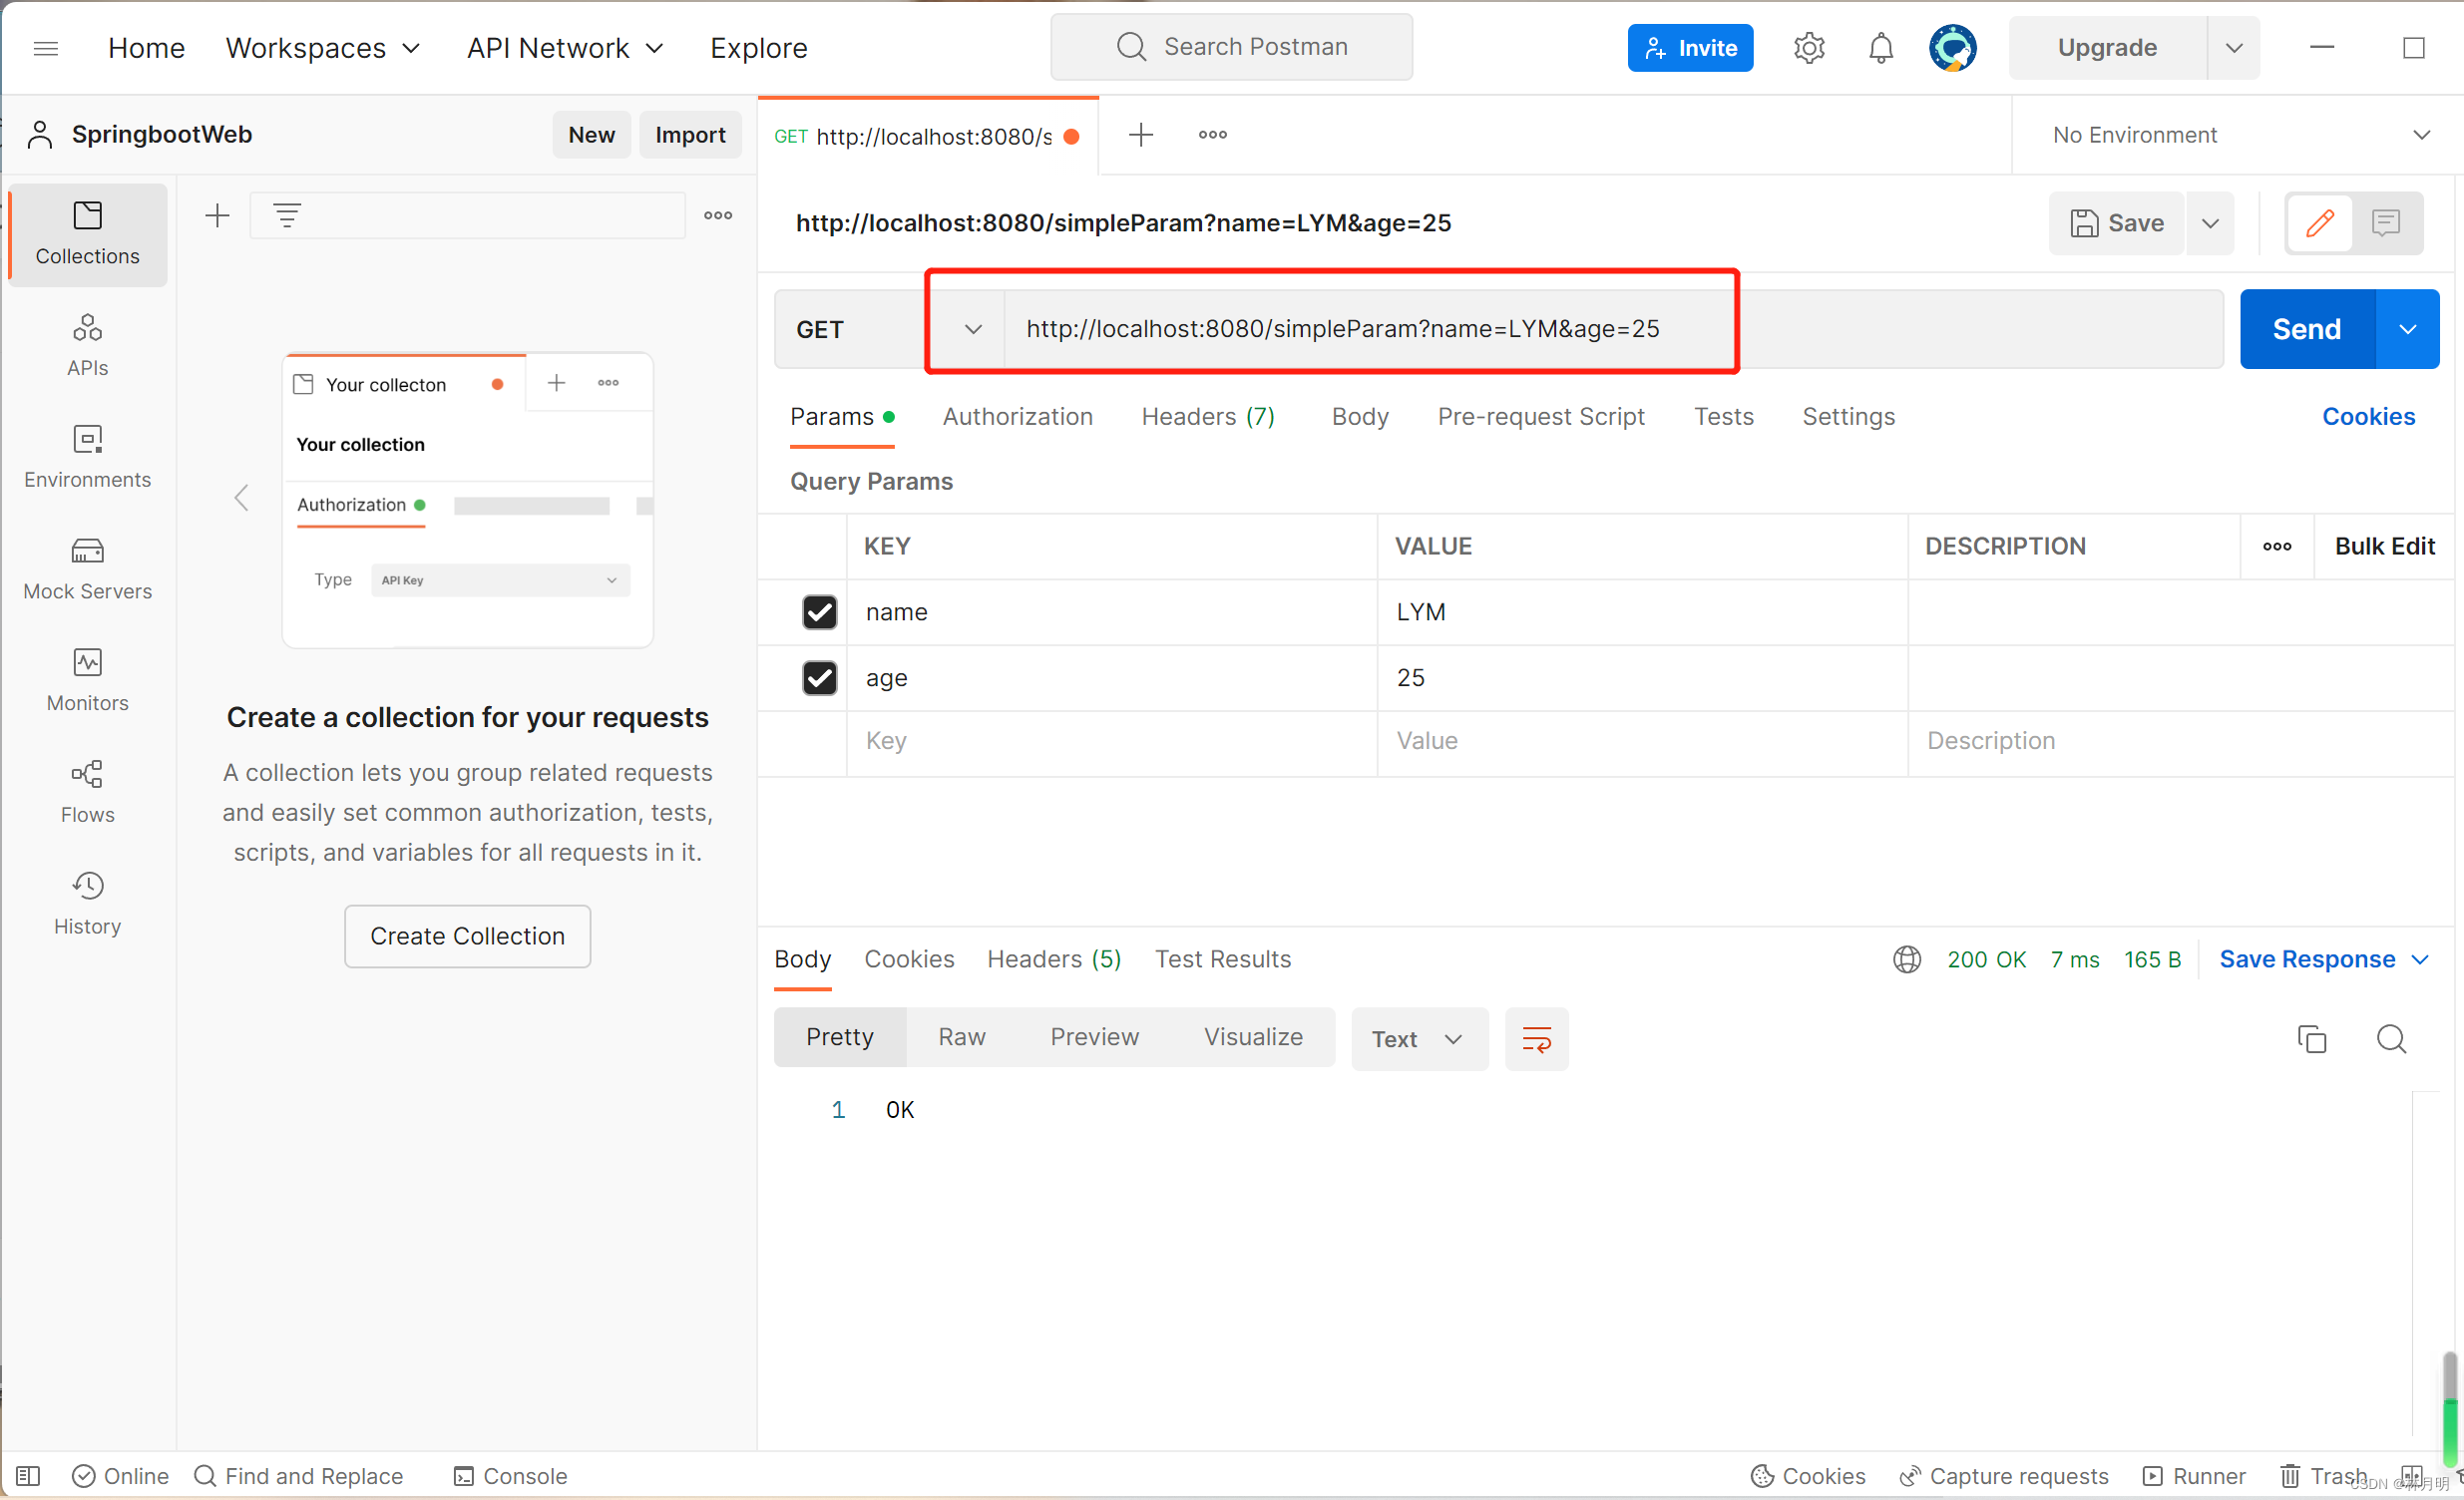Viewport: 2464px width, 1500px height.
Task: Switch to the Authorization request tab
Action: coord(1017,417)
